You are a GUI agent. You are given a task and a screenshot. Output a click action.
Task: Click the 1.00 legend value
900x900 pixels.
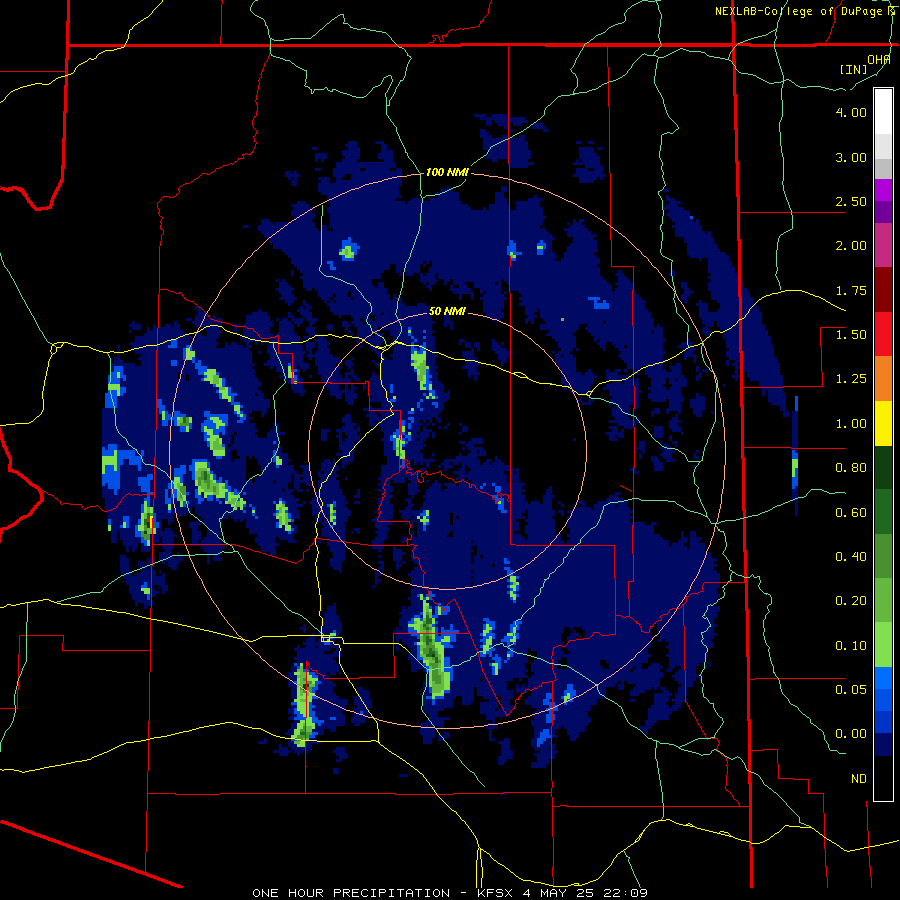[851, 424]
